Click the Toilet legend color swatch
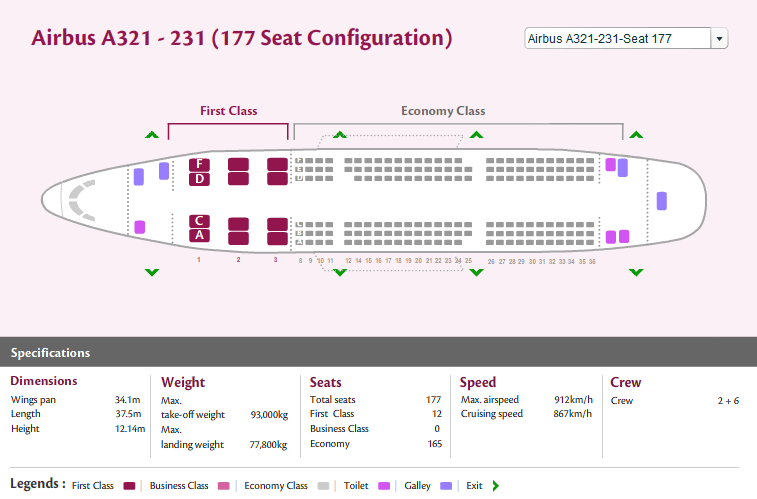 [x=383, y=486]
